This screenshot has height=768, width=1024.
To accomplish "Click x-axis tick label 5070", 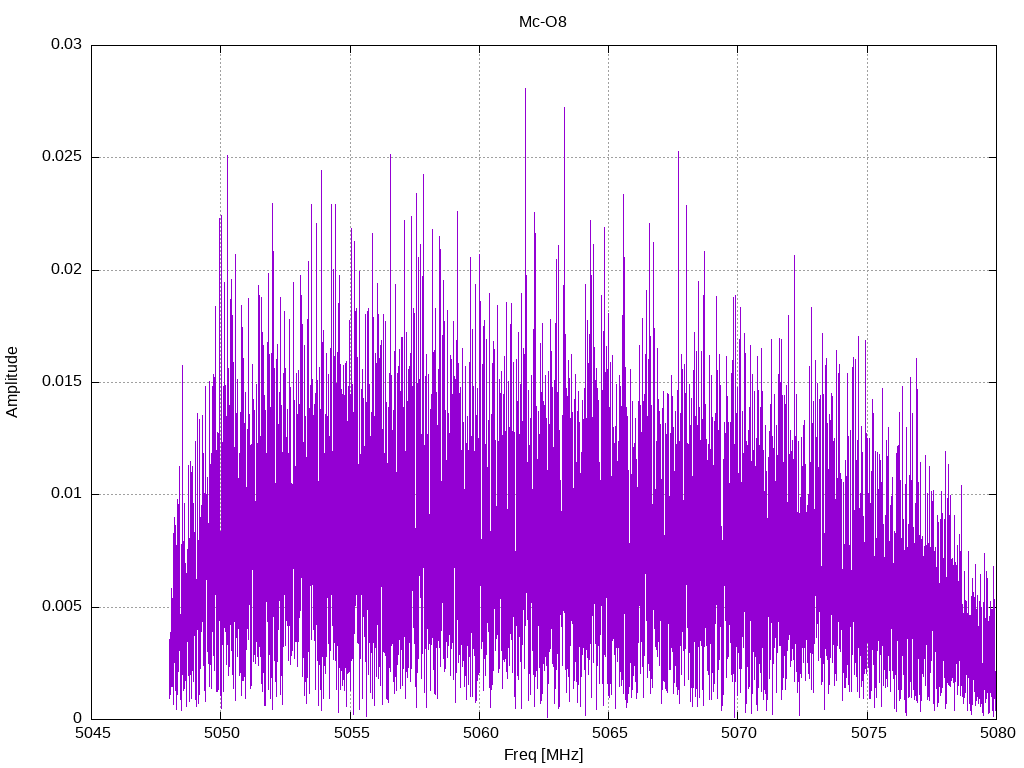I will (x=739, y=733).
